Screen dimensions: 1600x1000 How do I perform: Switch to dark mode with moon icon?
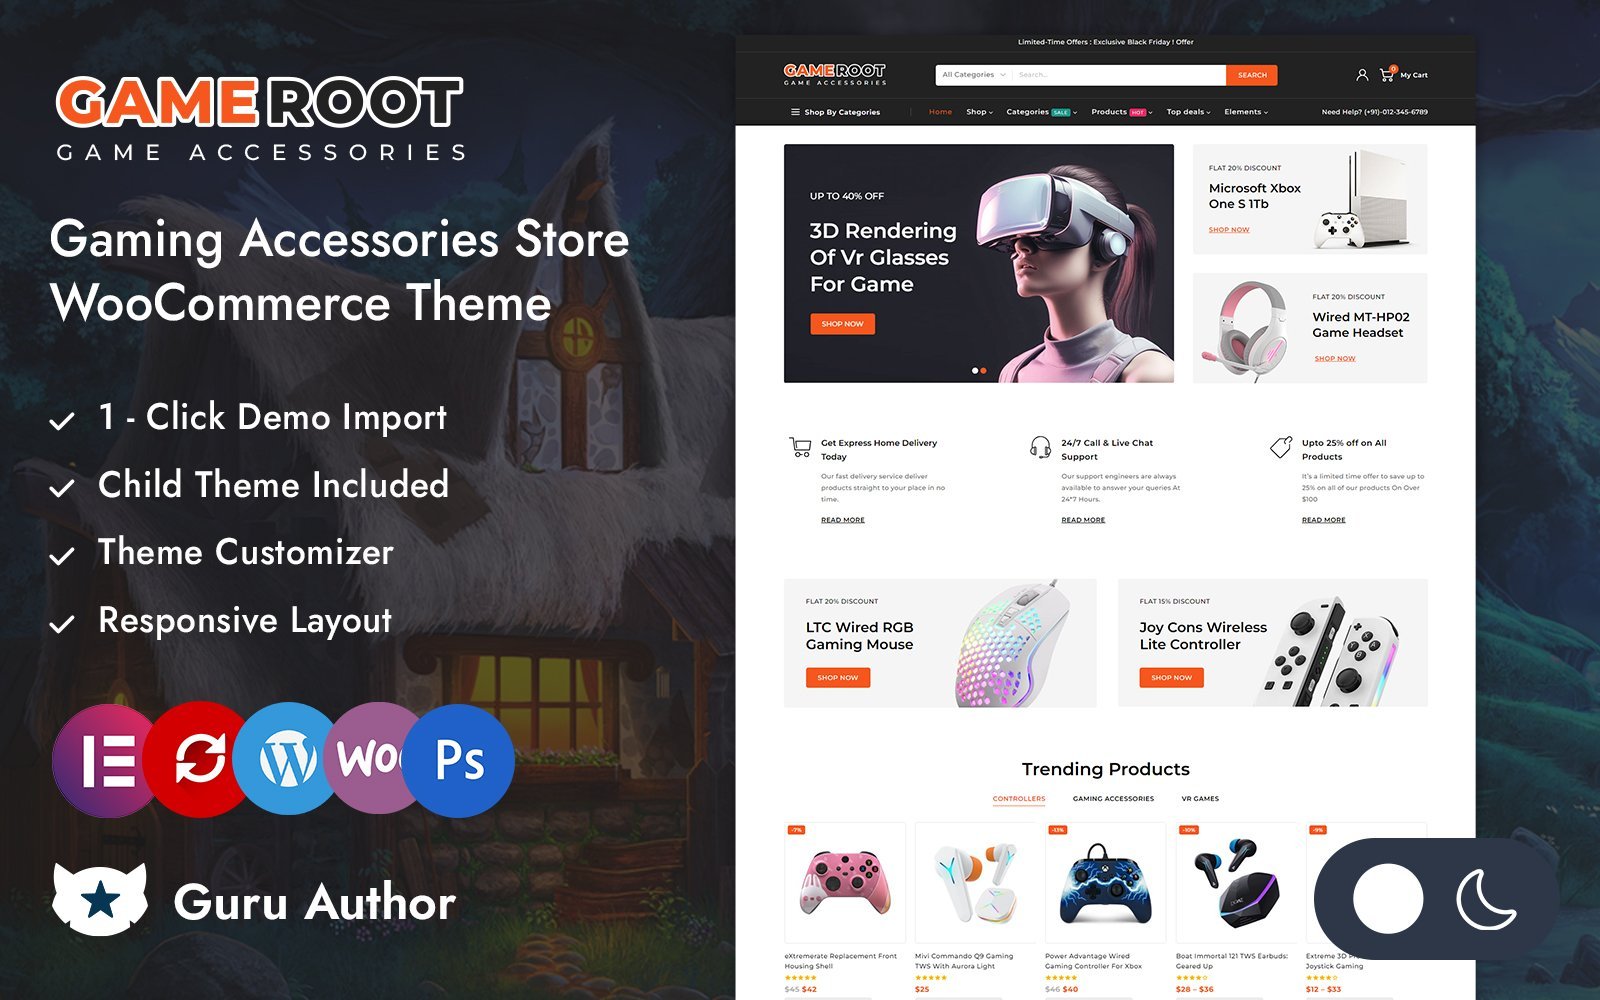(1486, 899)
